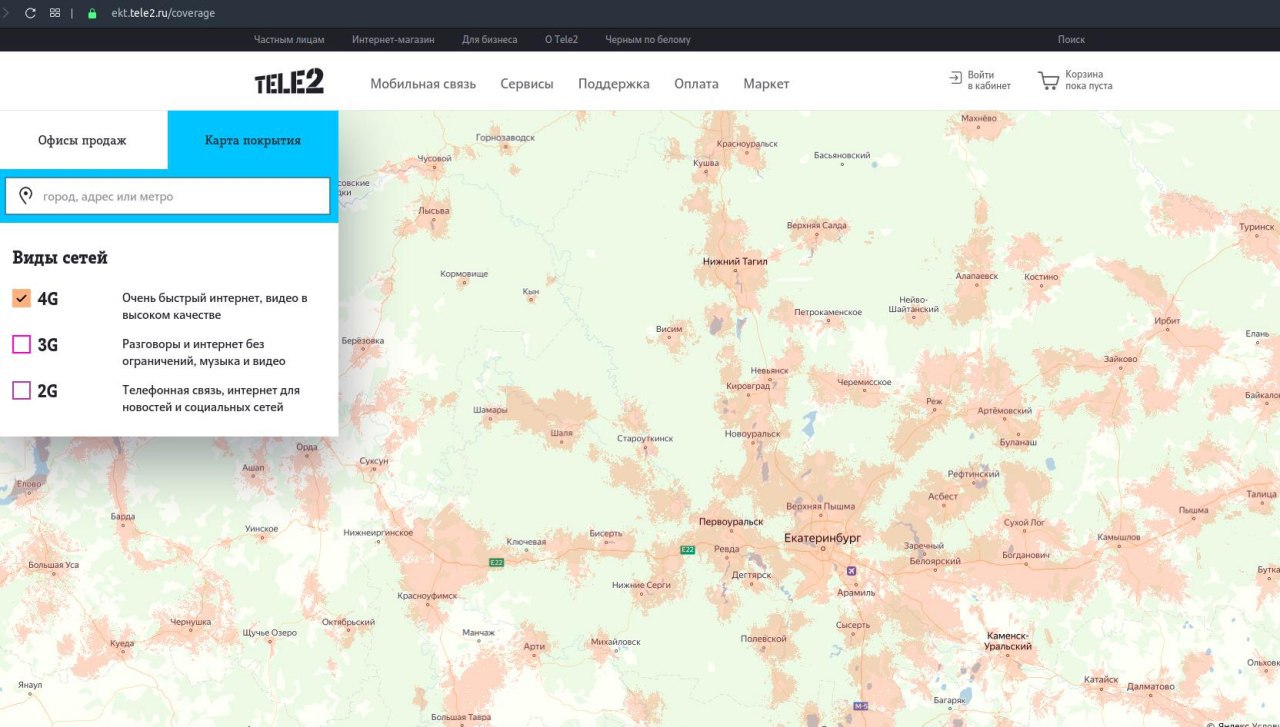Click Нижние Серги label on the map

pyautogui.click(x=641, y=584)
